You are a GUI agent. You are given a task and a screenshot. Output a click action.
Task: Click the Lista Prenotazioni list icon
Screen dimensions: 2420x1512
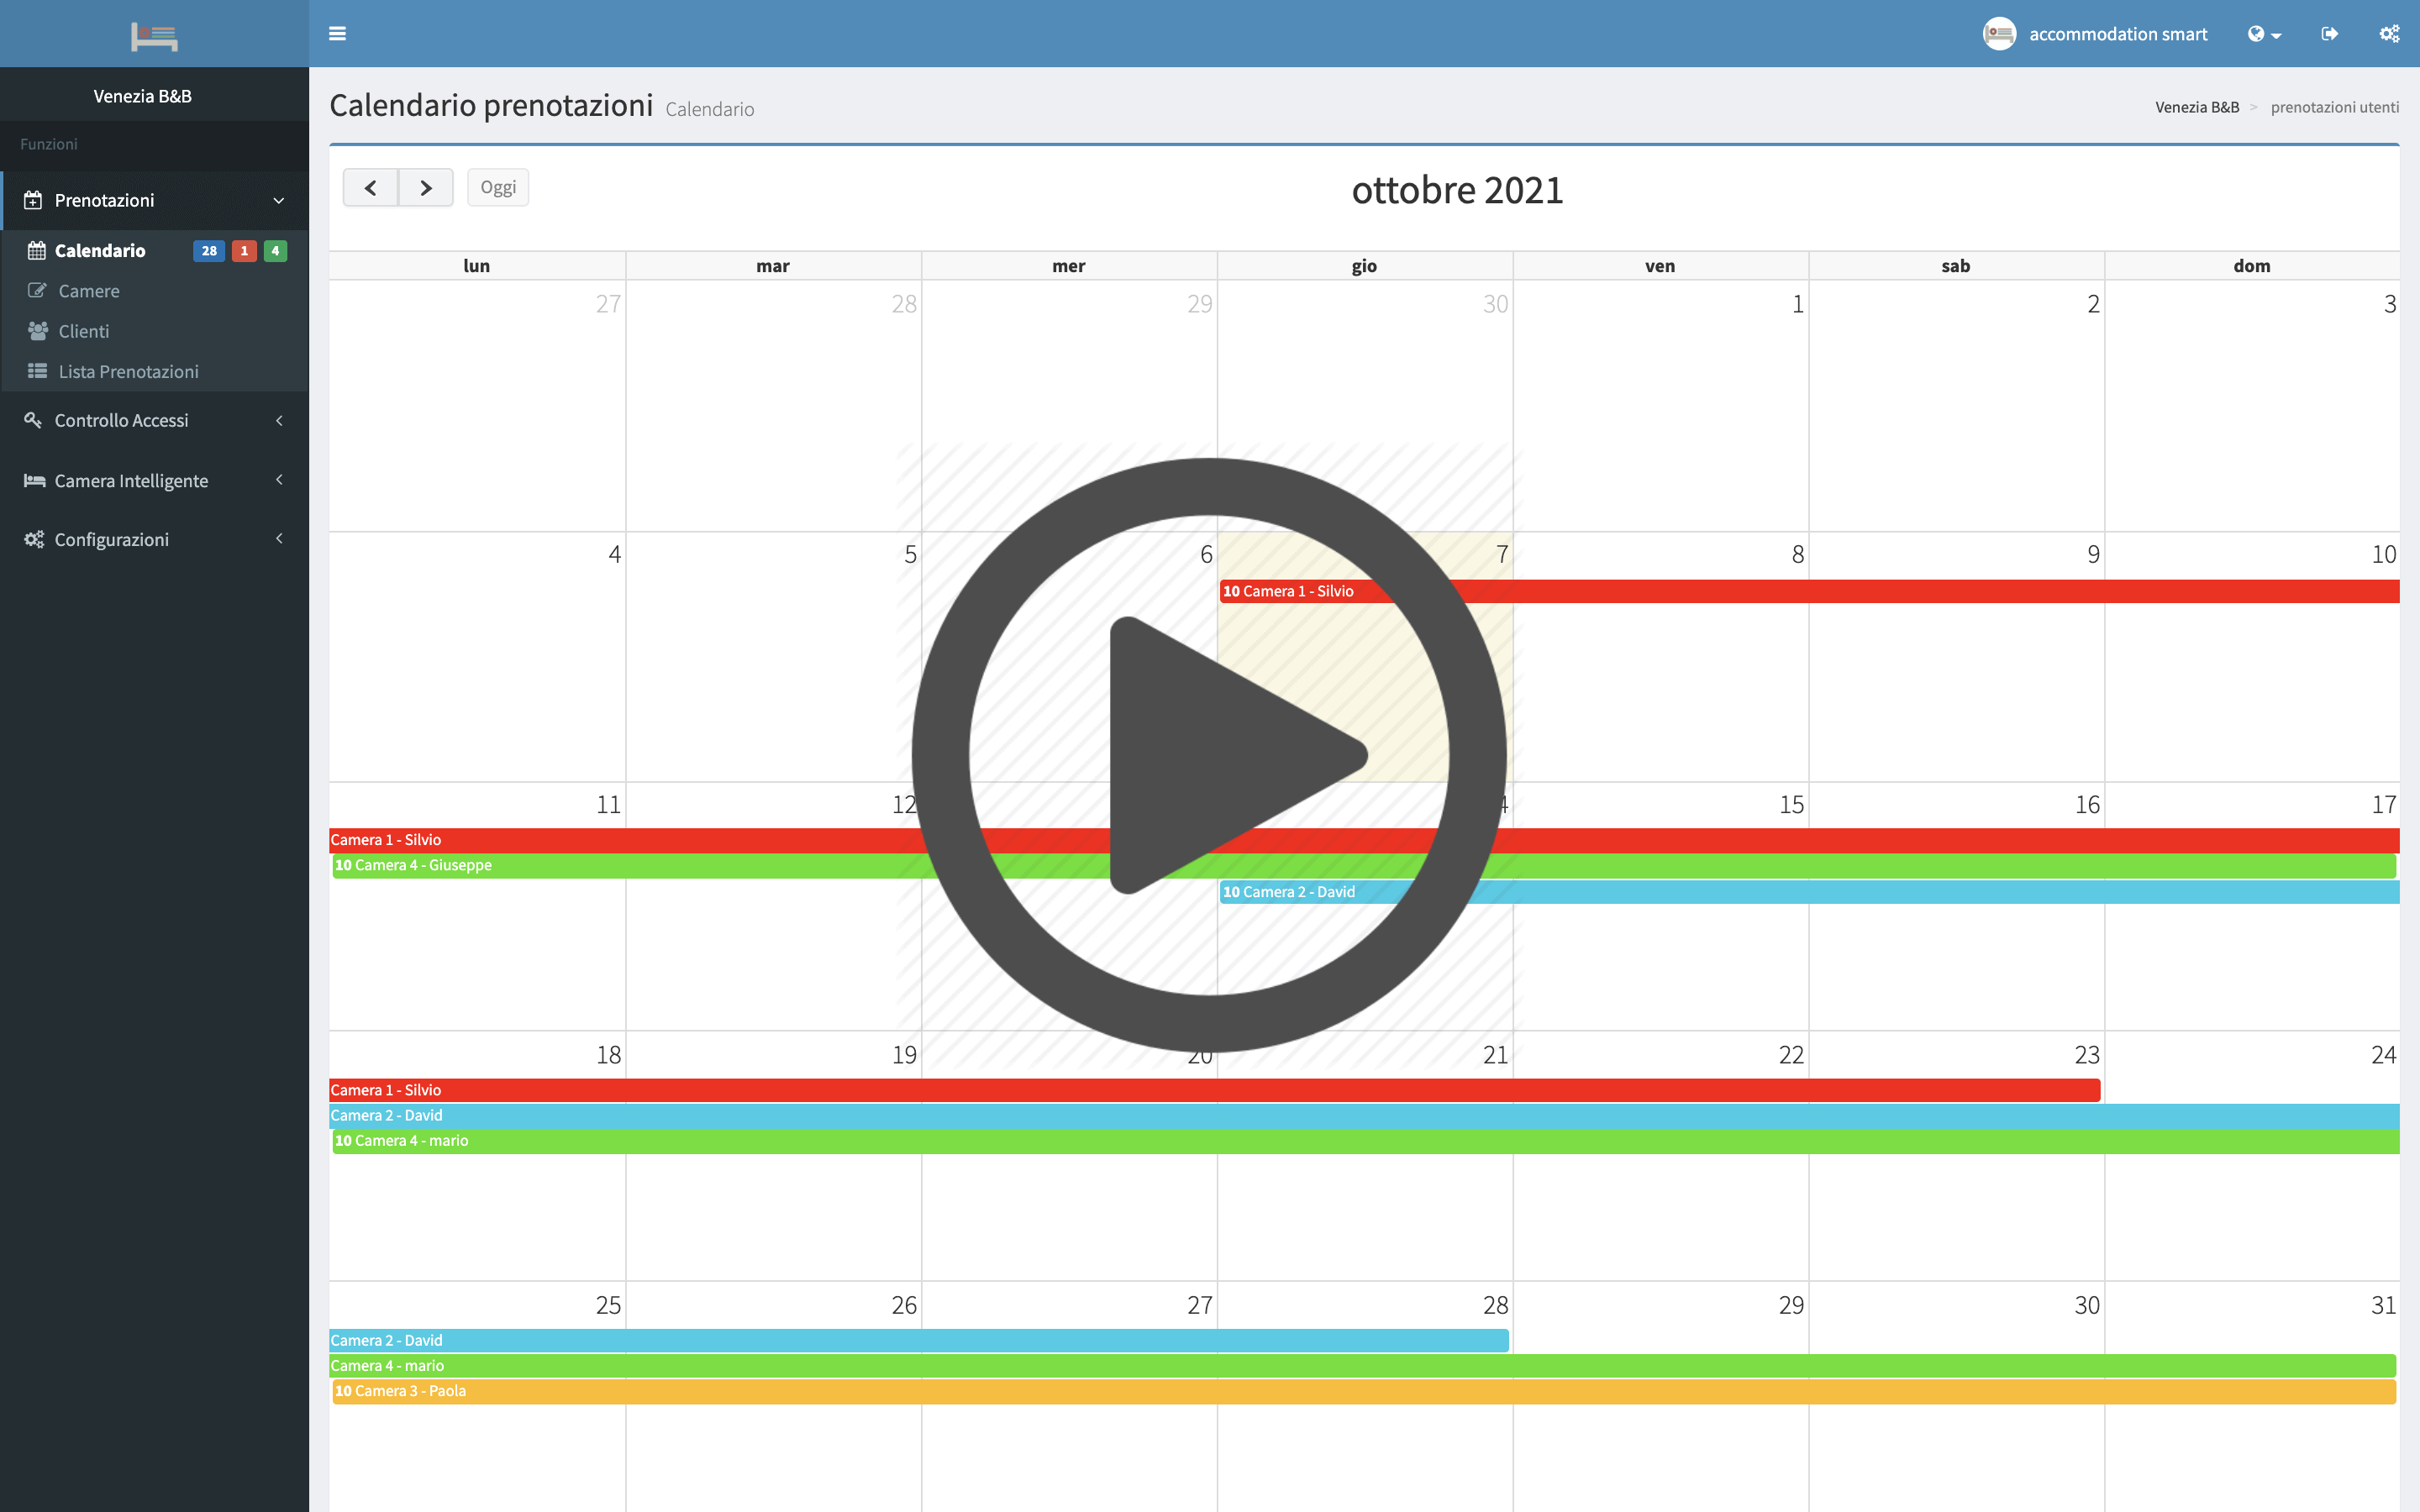point(37,371)
